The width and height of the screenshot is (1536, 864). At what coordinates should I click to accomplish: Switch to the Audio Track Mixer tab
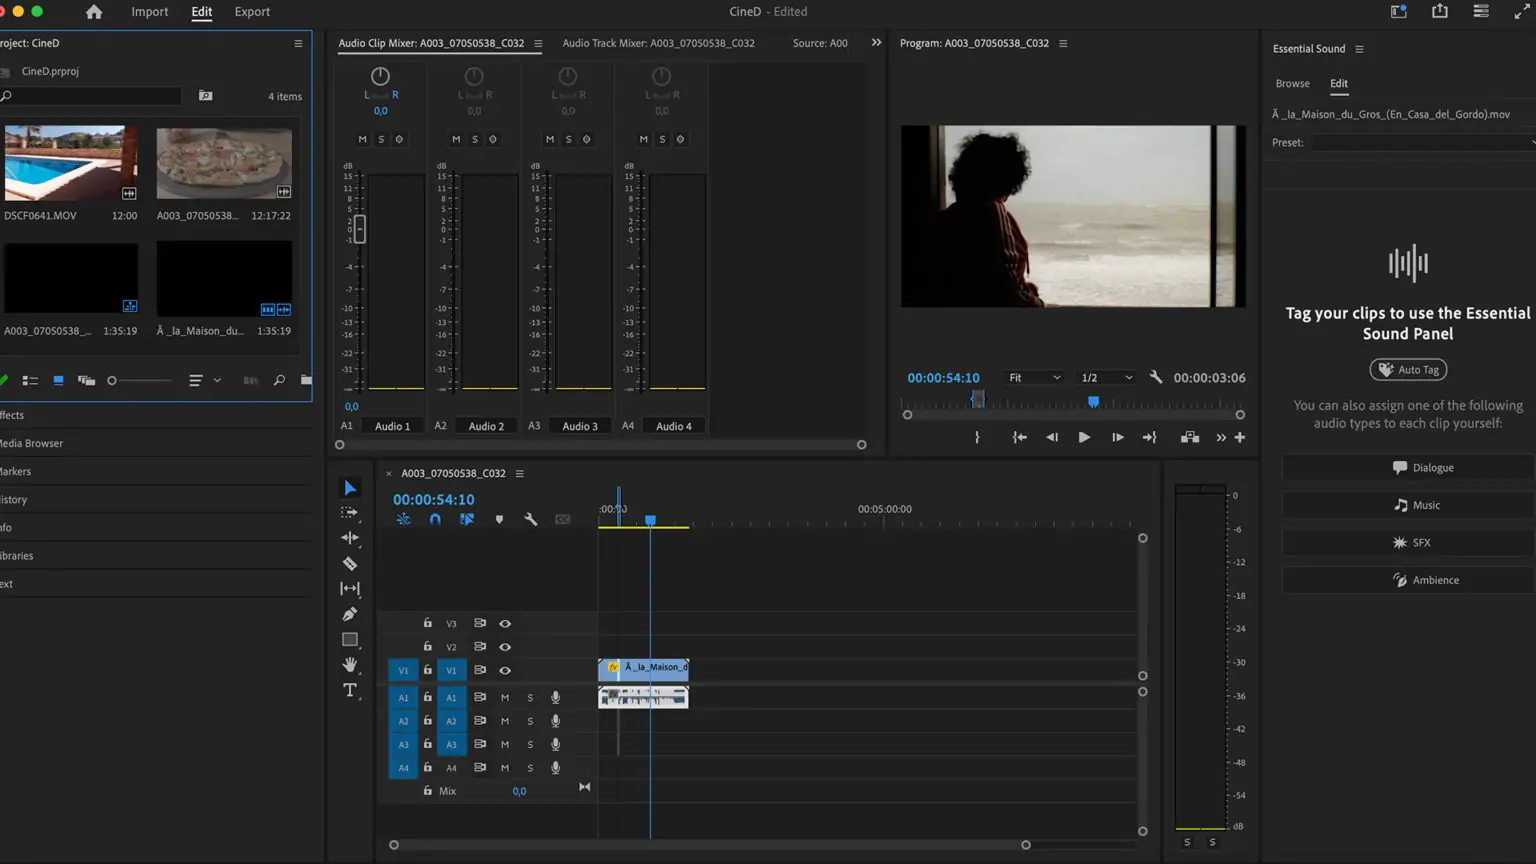[658, 43]
